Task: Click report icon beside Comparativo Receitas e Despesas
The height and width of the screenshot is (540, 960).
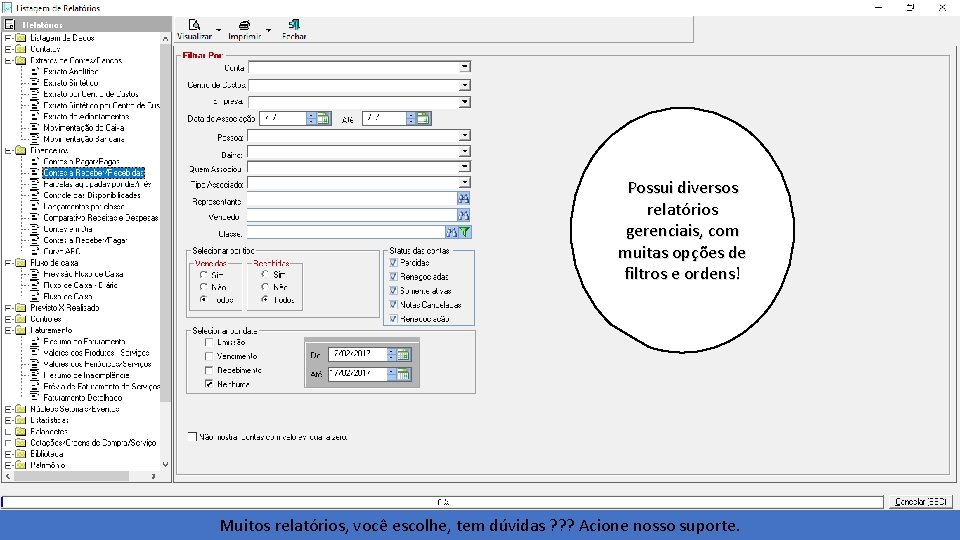Action: [x=35, y=217]
